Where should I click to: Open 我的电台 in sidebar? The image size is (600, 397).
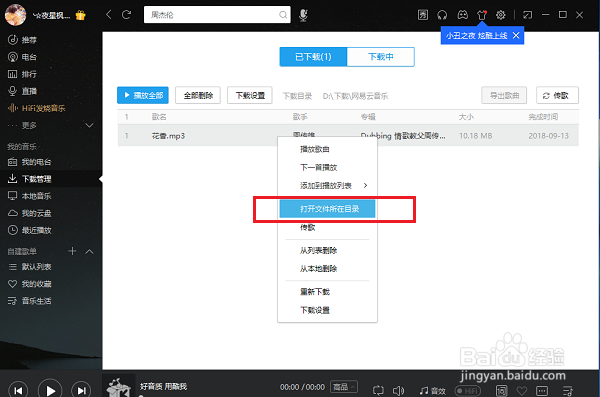pos(36,162)
